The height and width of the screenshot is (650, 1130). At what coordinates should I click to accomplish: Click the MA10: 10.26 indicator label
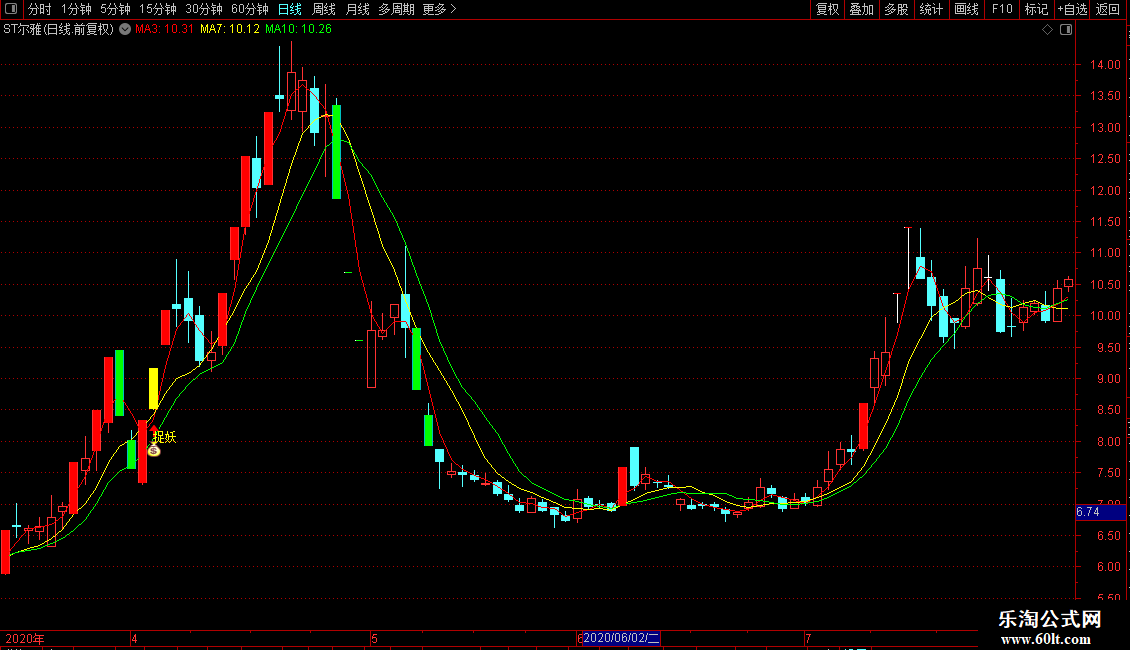tap(298, 30)
